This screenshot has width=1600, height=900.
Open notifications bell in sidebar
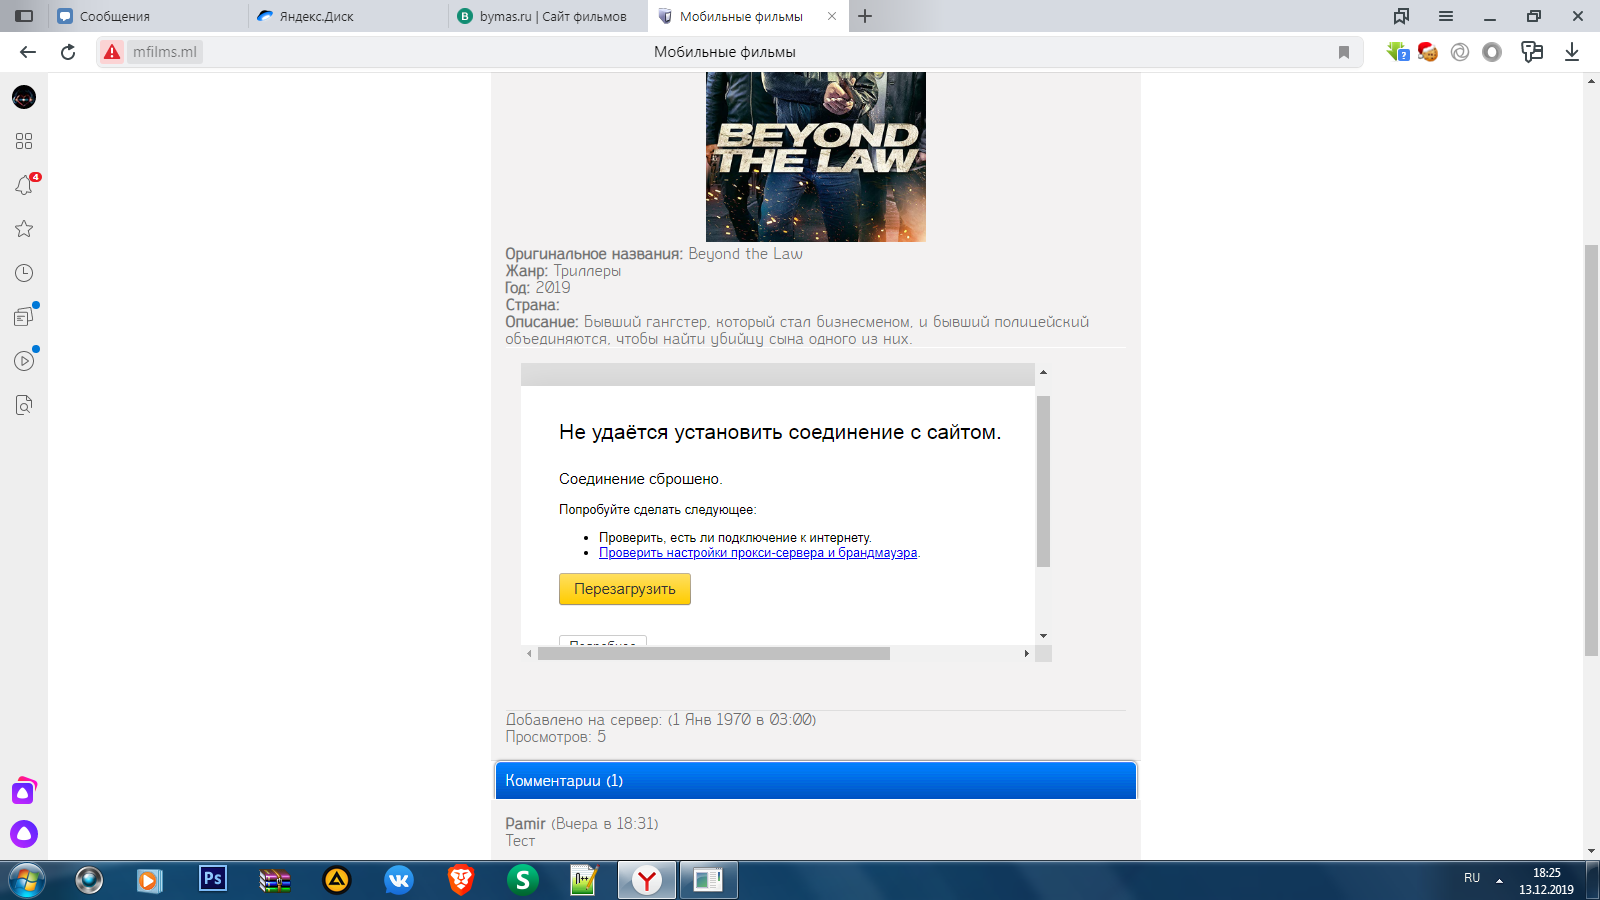click(x=24, y=185)
